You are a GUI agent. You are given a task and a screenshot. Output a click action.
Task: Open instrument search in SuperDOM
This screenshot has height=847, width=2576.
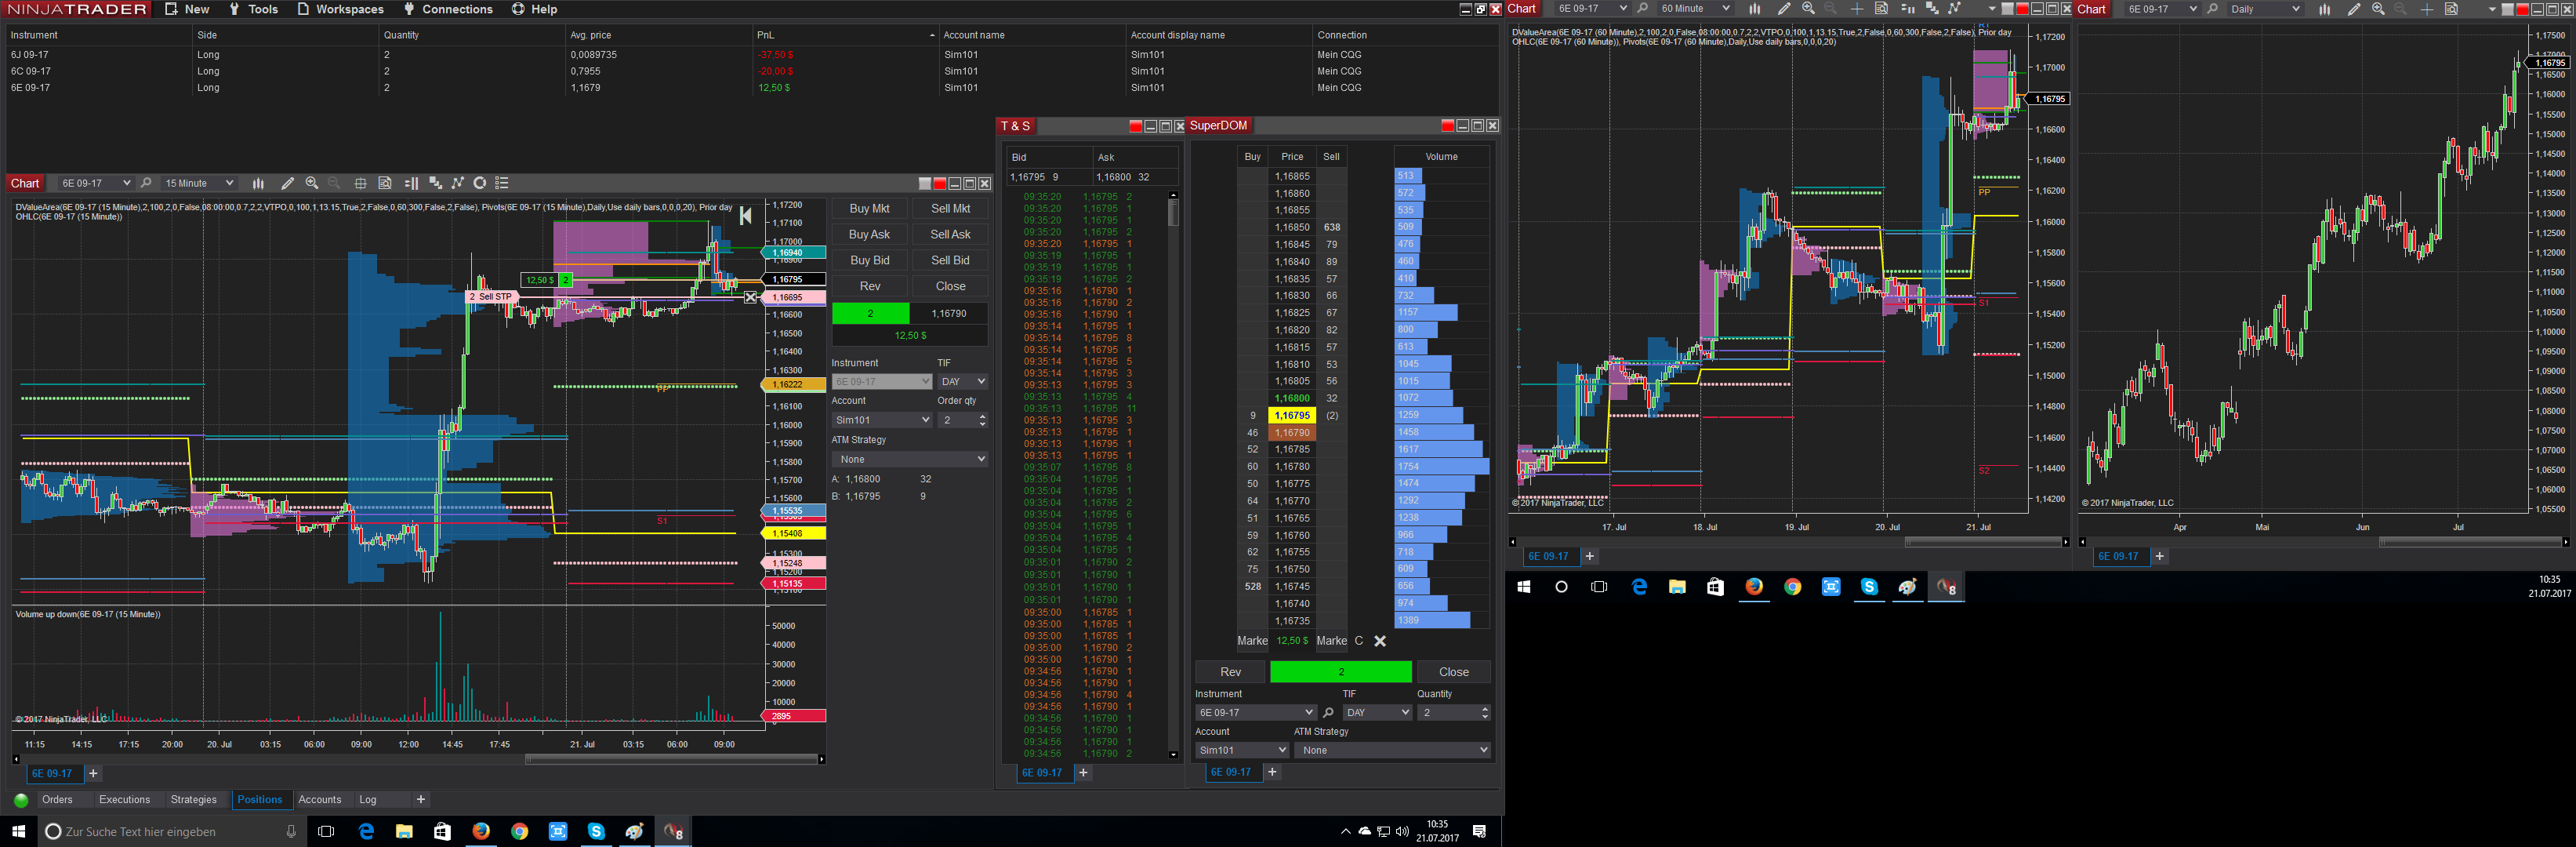(x=1328, y=713)
